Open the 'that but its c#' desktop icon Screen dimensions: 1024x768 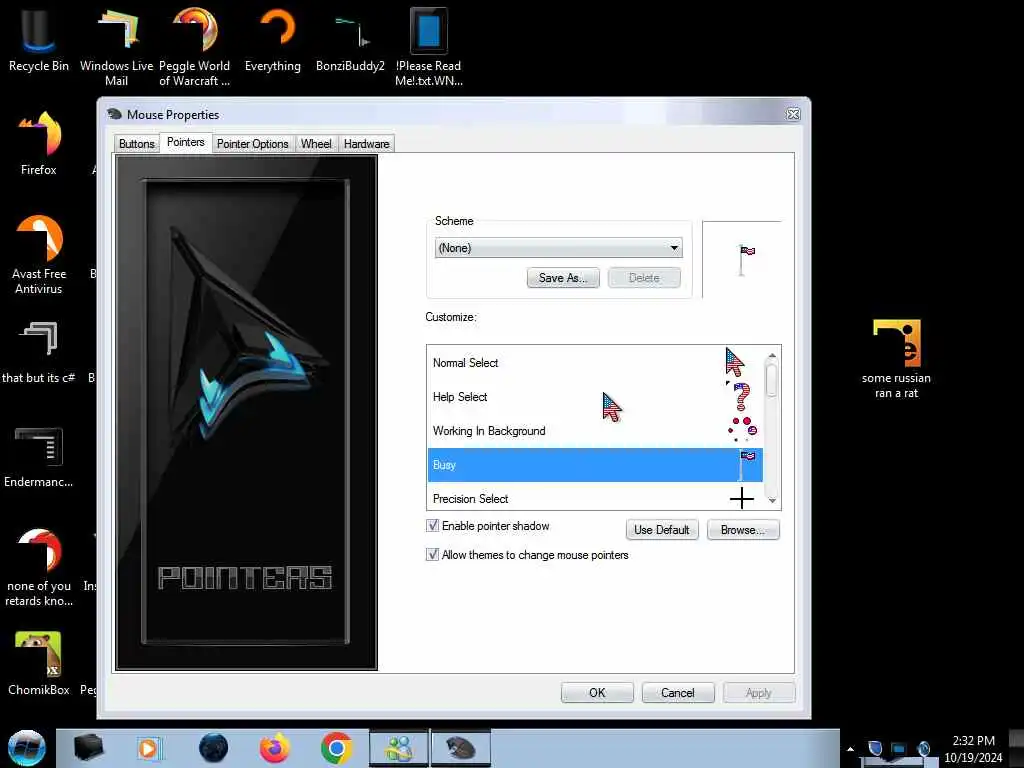click(x=39, y=353)
